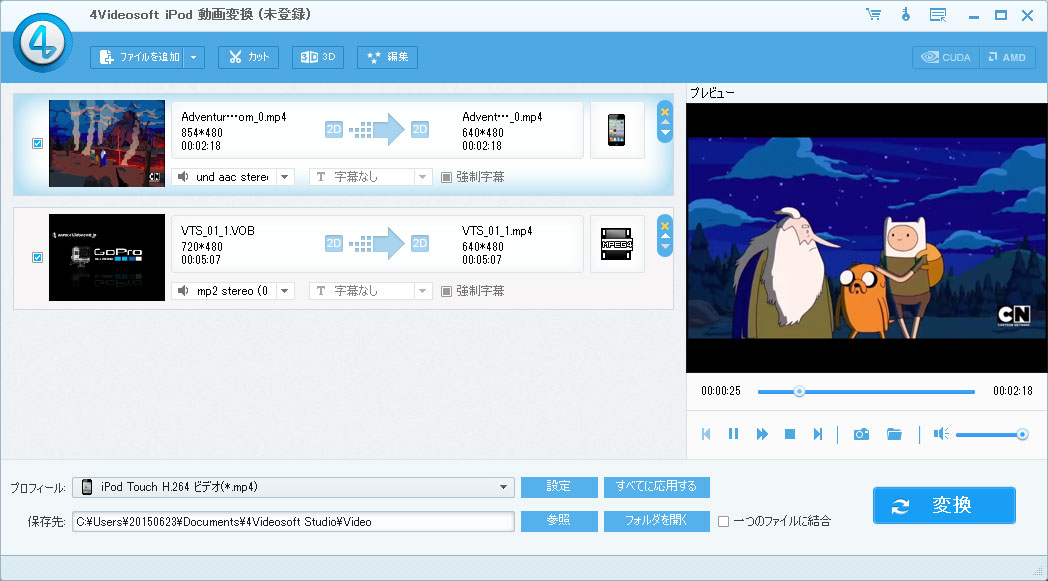Open the 'mp2 stereo' audio track dropdown

[285, 291]
